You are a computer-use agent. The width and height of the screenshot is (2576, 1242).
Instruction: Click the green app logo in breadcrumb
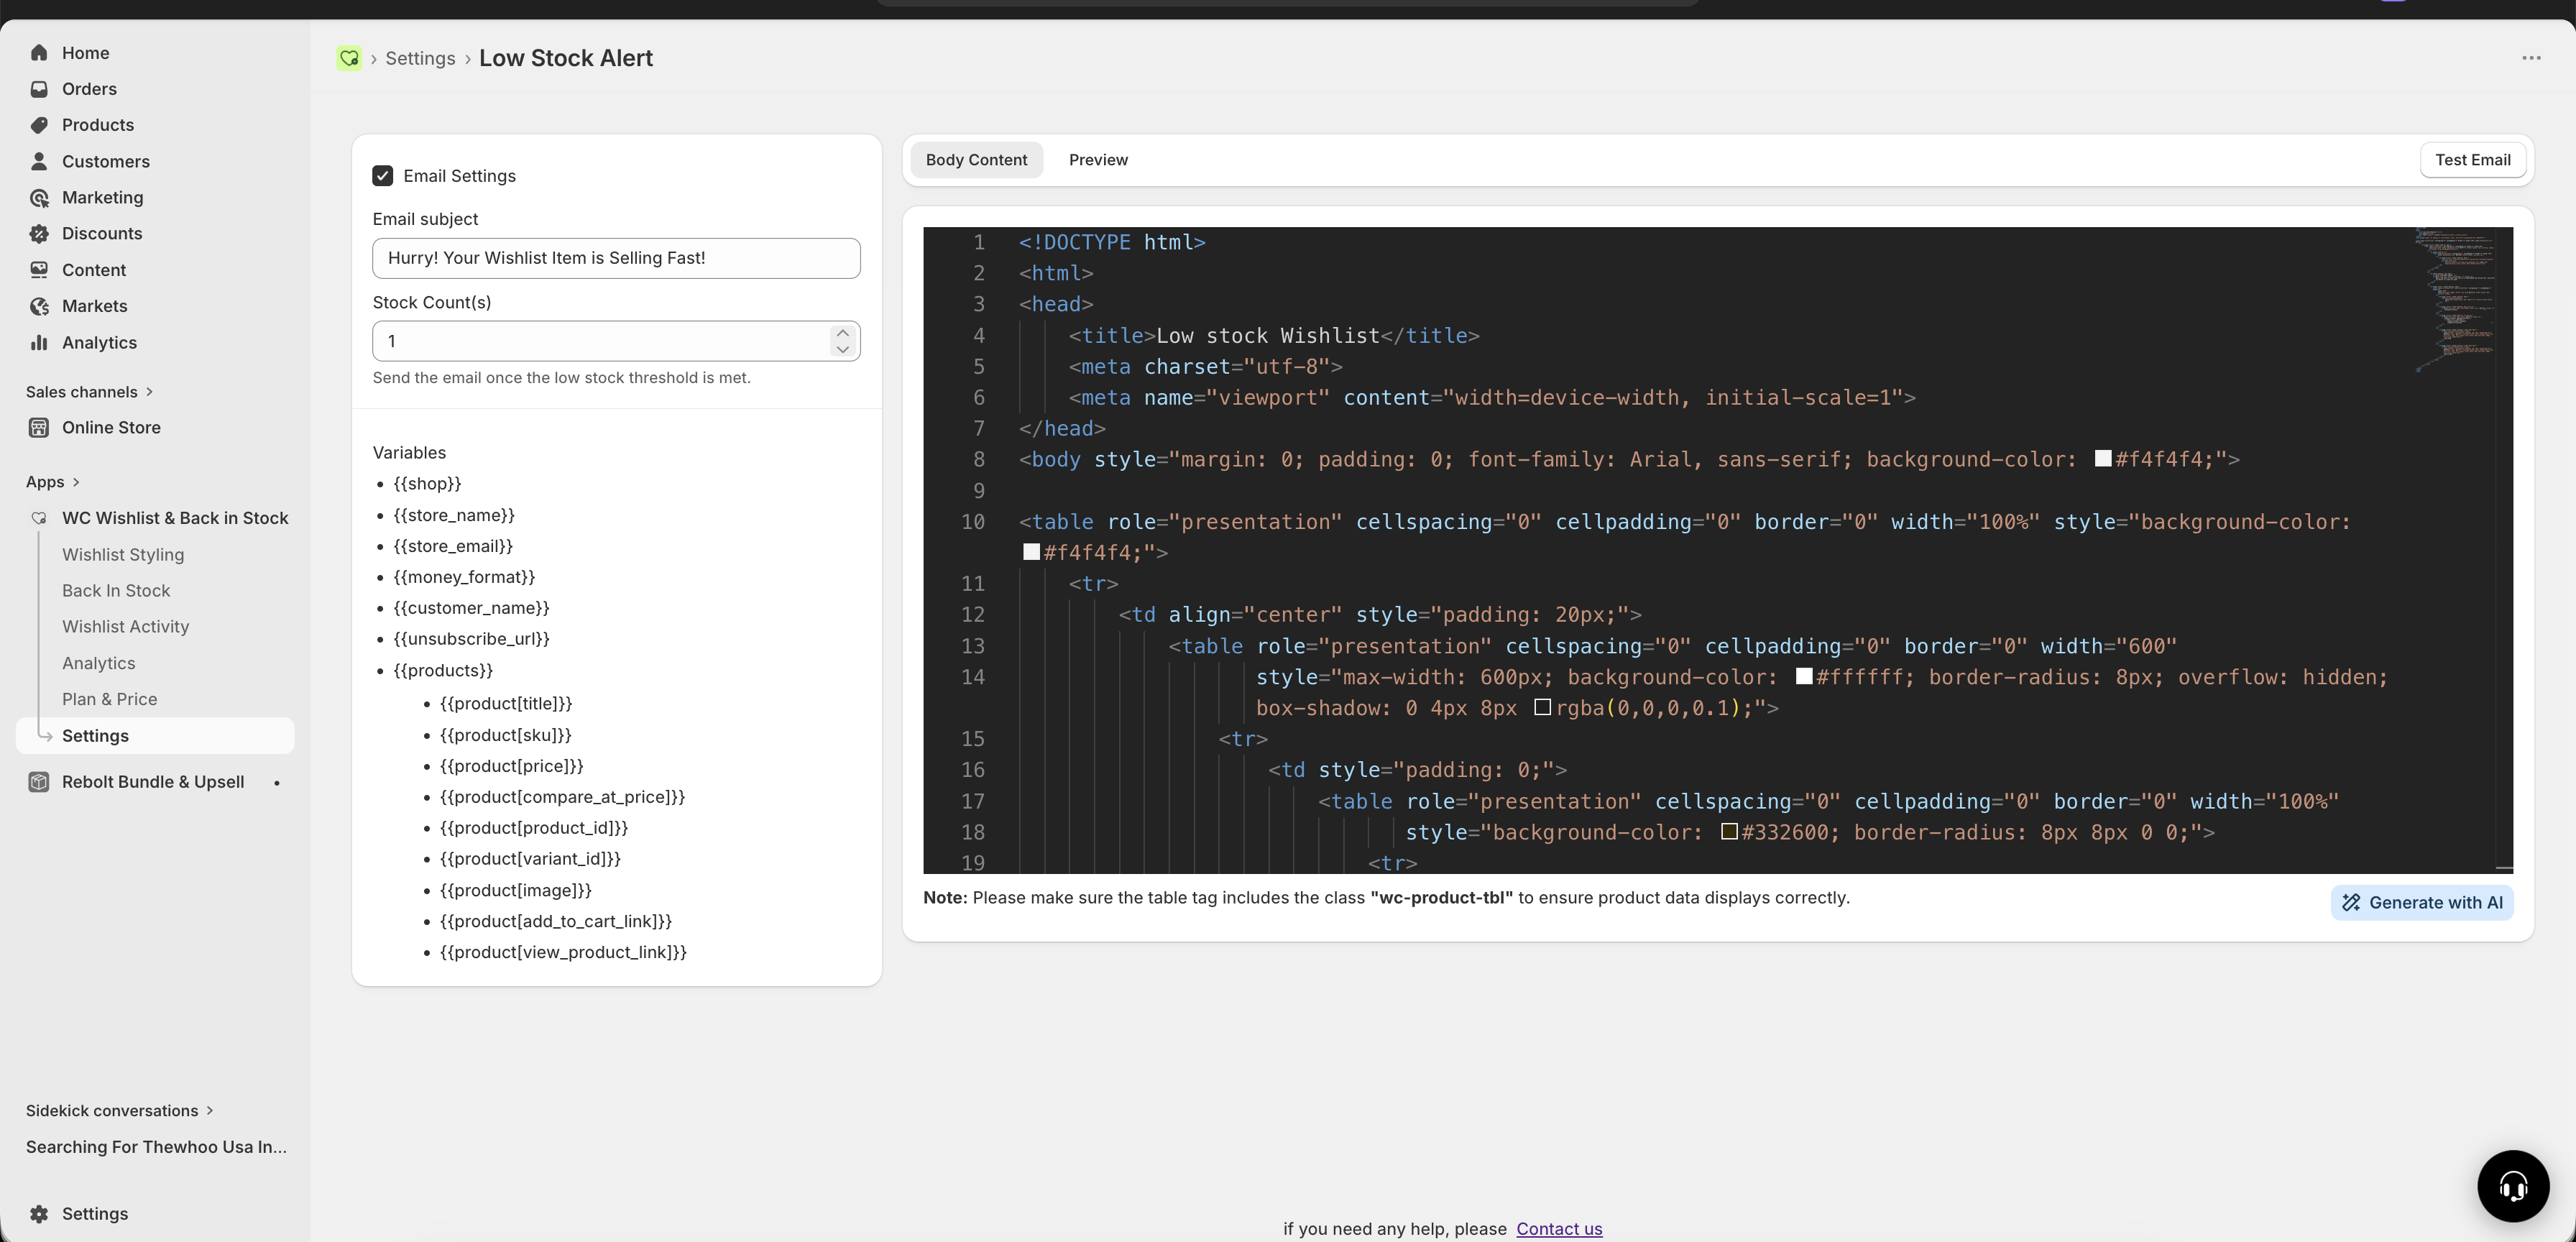coord(349,58)
